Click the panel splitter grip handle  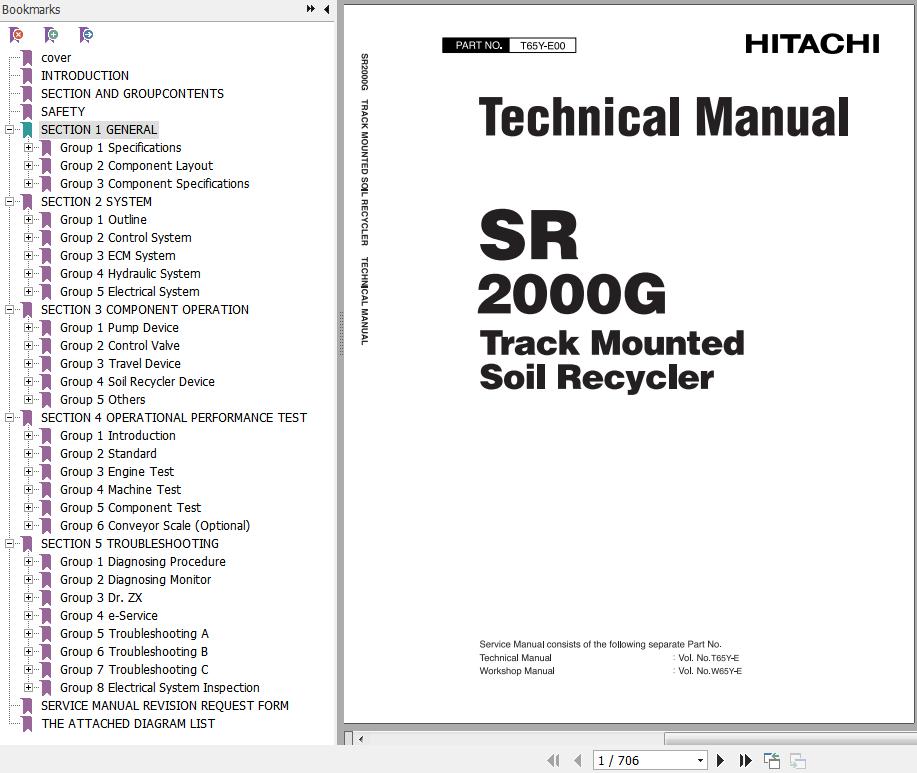341,333
